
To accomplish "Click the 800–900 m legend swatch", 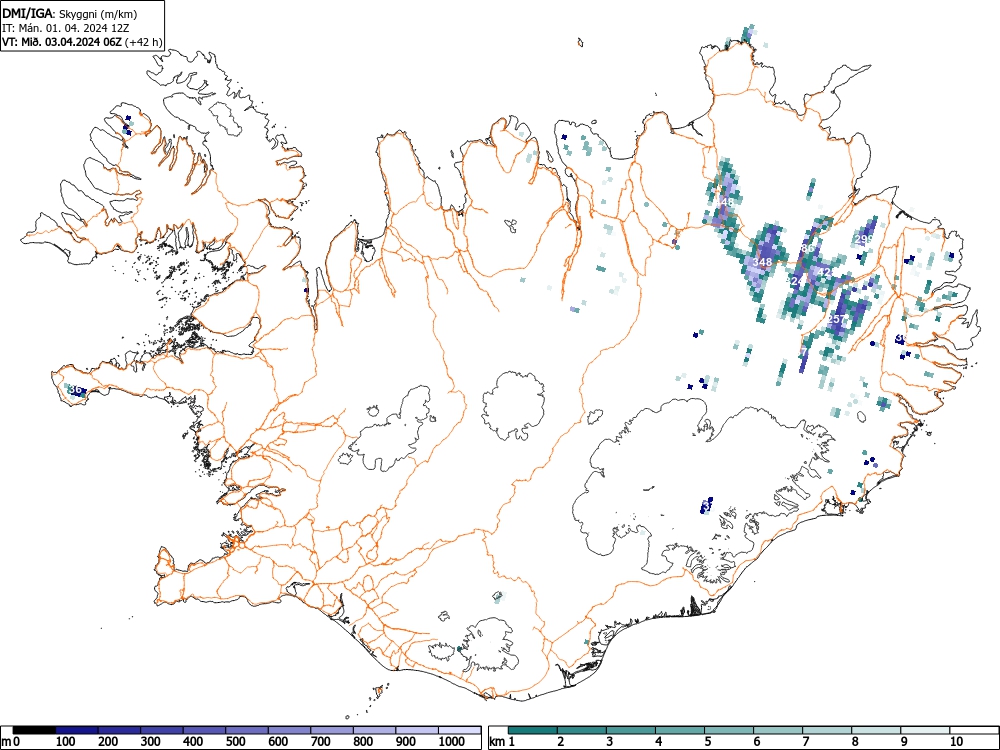I will 374,730.
